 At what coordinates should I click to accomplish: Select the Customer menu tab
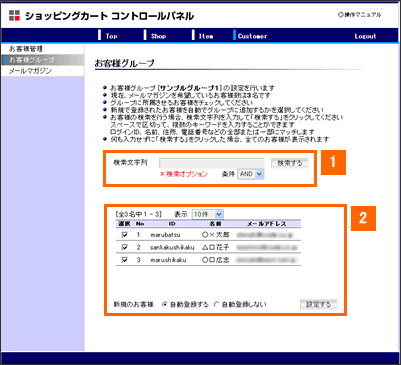coord(252,36)
